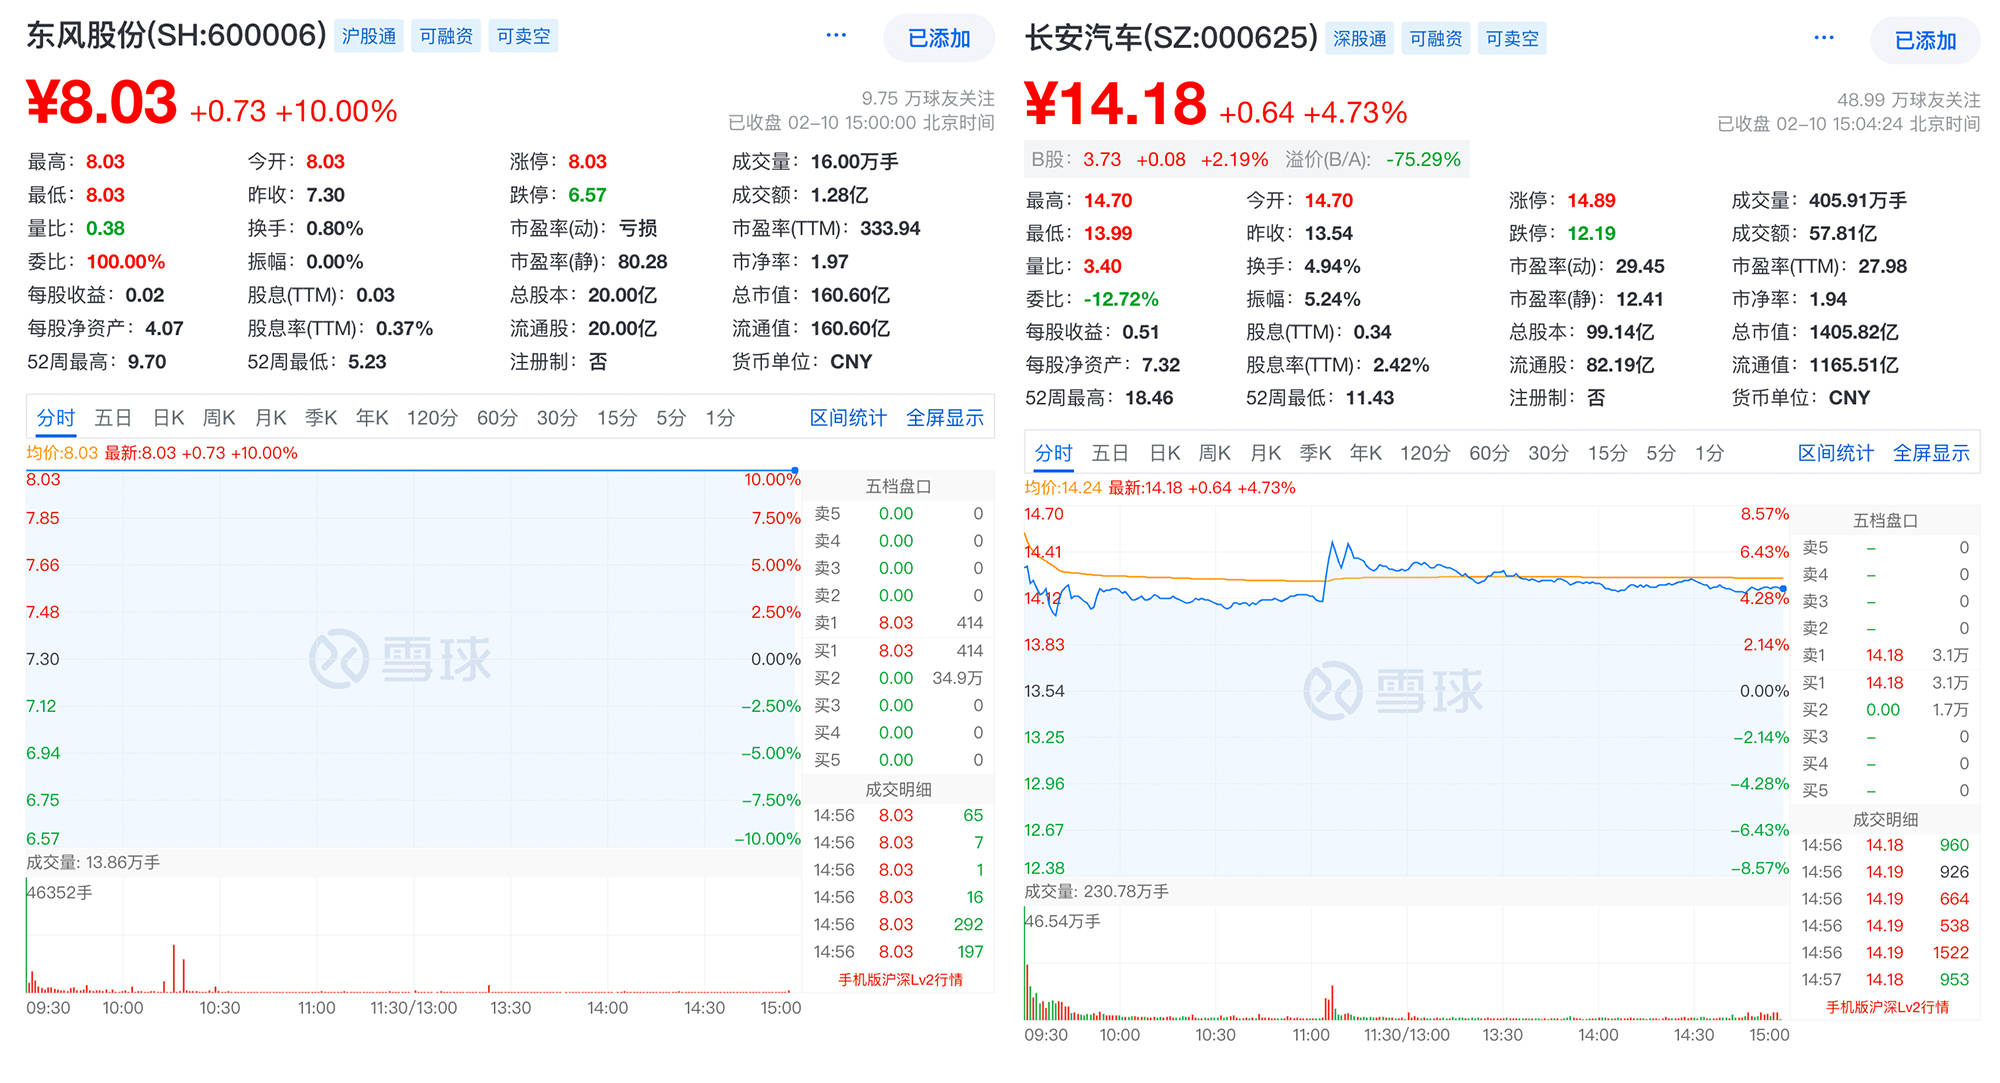
Task: Click 成交明细 header in 长安汽车 panel
Action: pos(1885,819)
